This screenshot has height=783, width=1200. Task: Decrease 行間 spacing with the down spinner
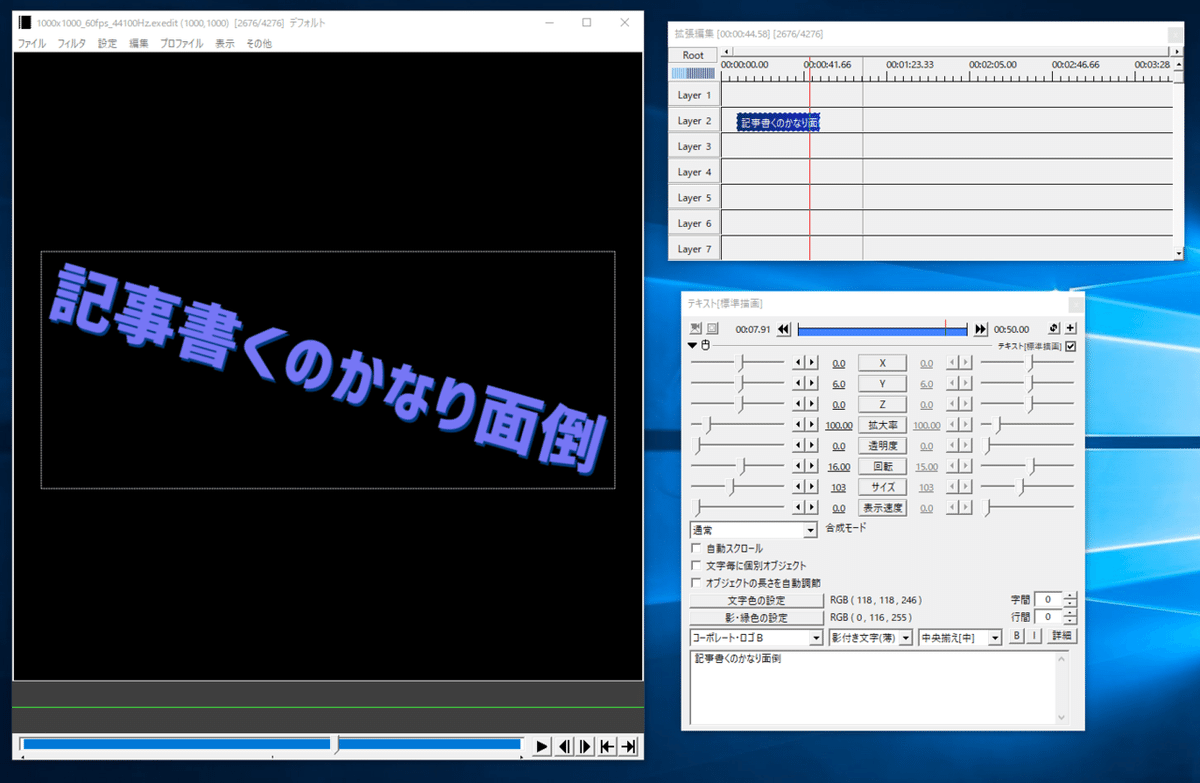coord(1070,622)
